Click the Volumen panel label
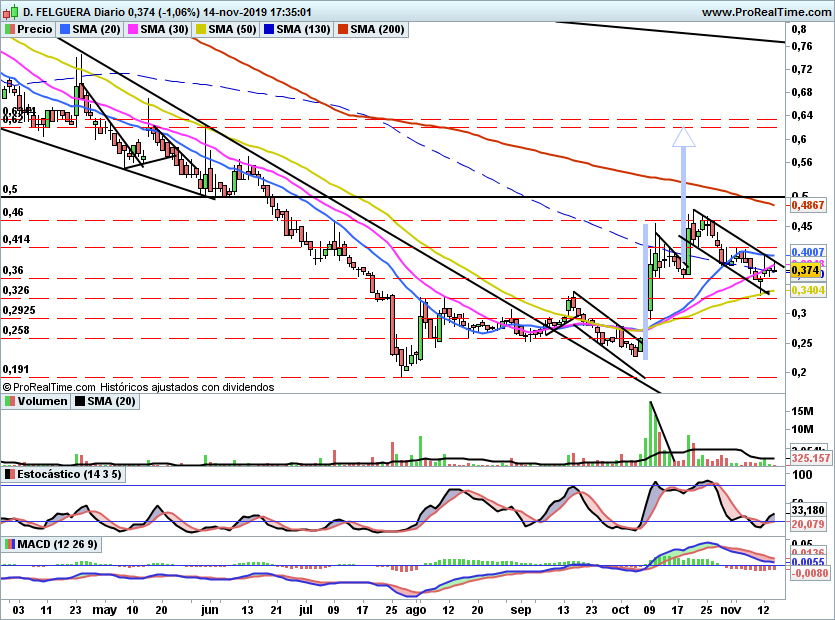835x620 pixels. (41, 401)
